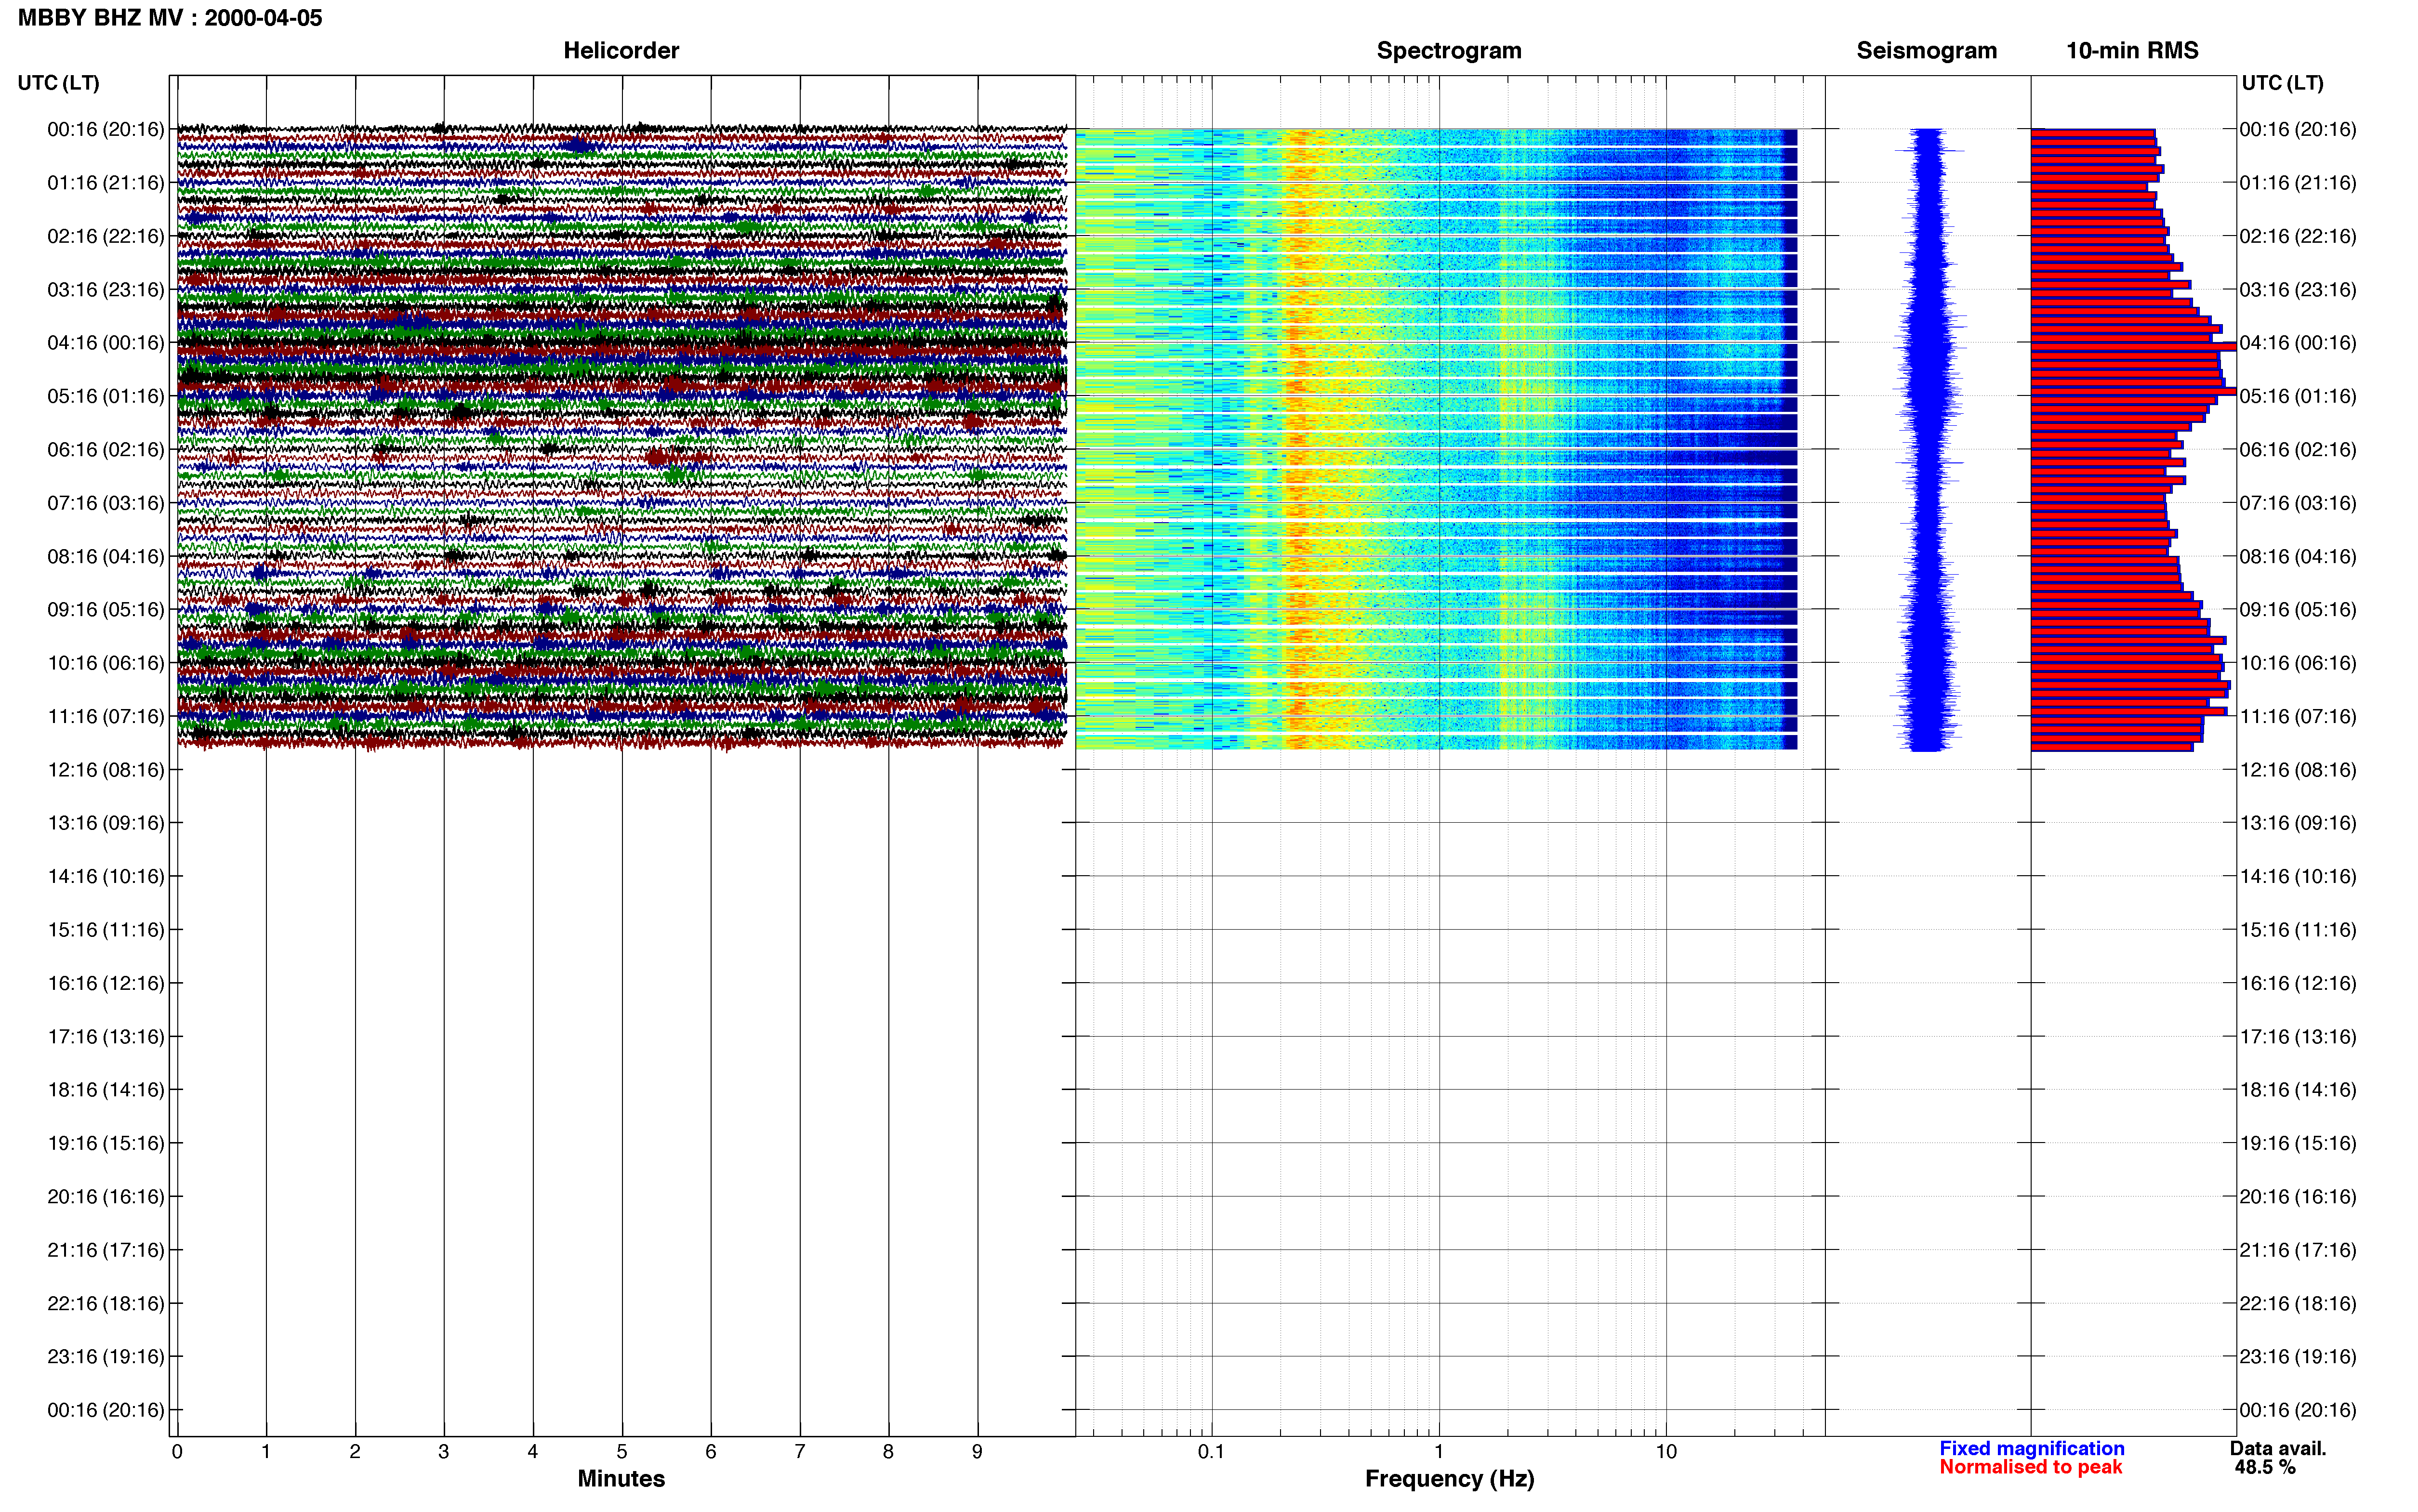This screenshot has width=2418, height=1512.
Task: Click left time label 16:16 (12:16)
Action: [x=106, y=983]
